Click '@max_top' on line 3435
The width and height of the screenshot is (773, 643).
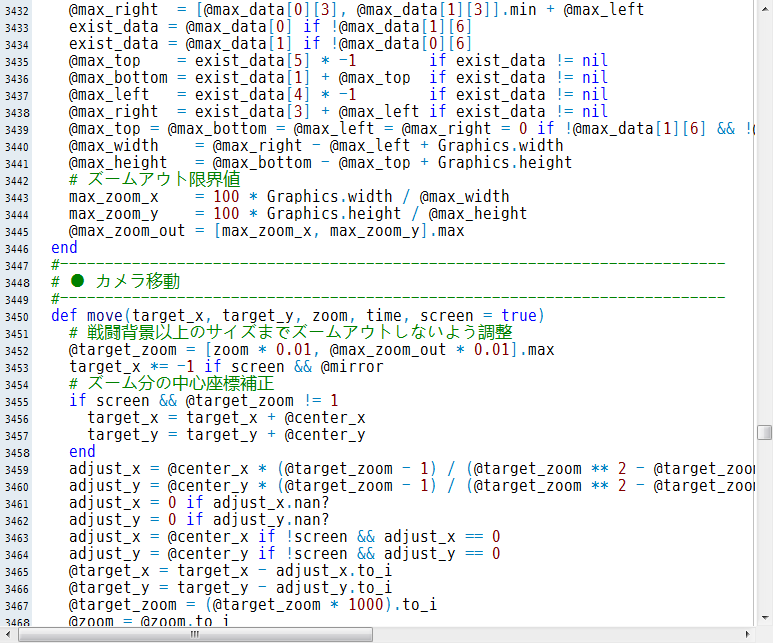click(105, 61)
